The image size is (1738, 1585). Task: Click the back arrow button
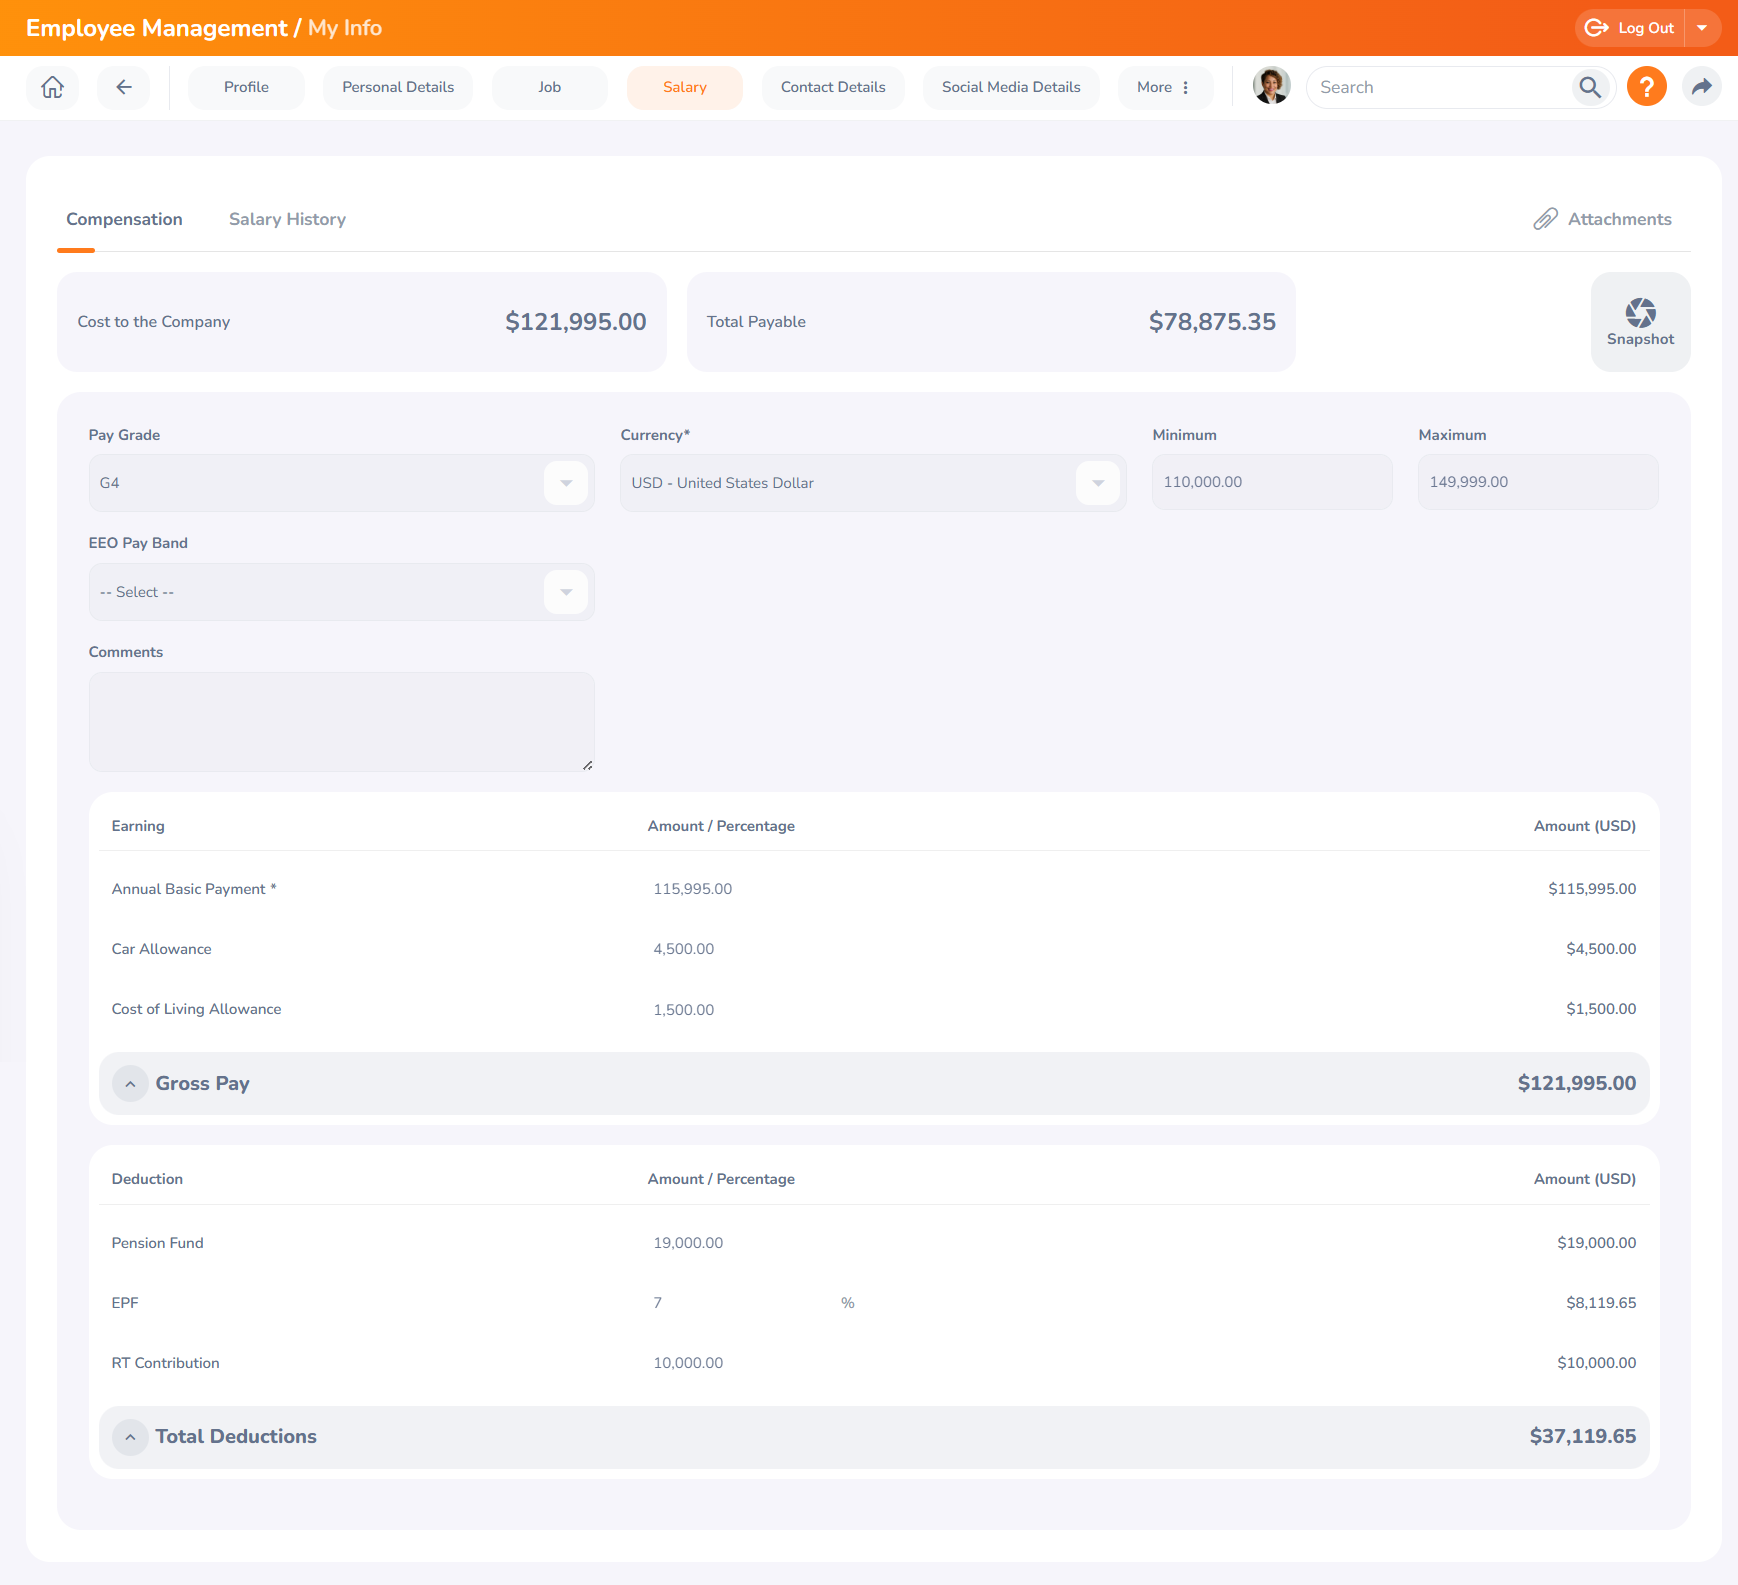click(124, 87)
